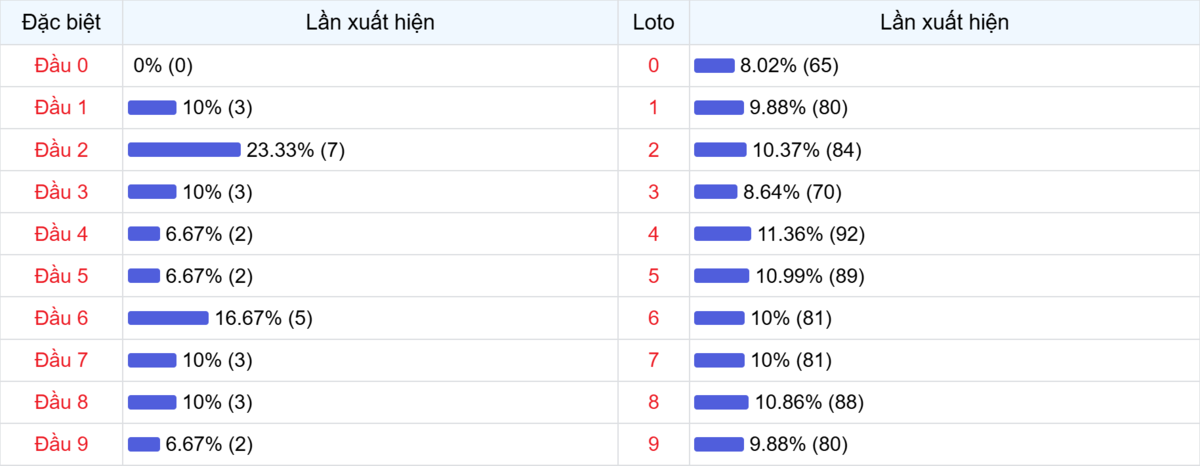
Task: Click the 8.02% (65) bar
Action: (x=714, y=66)
